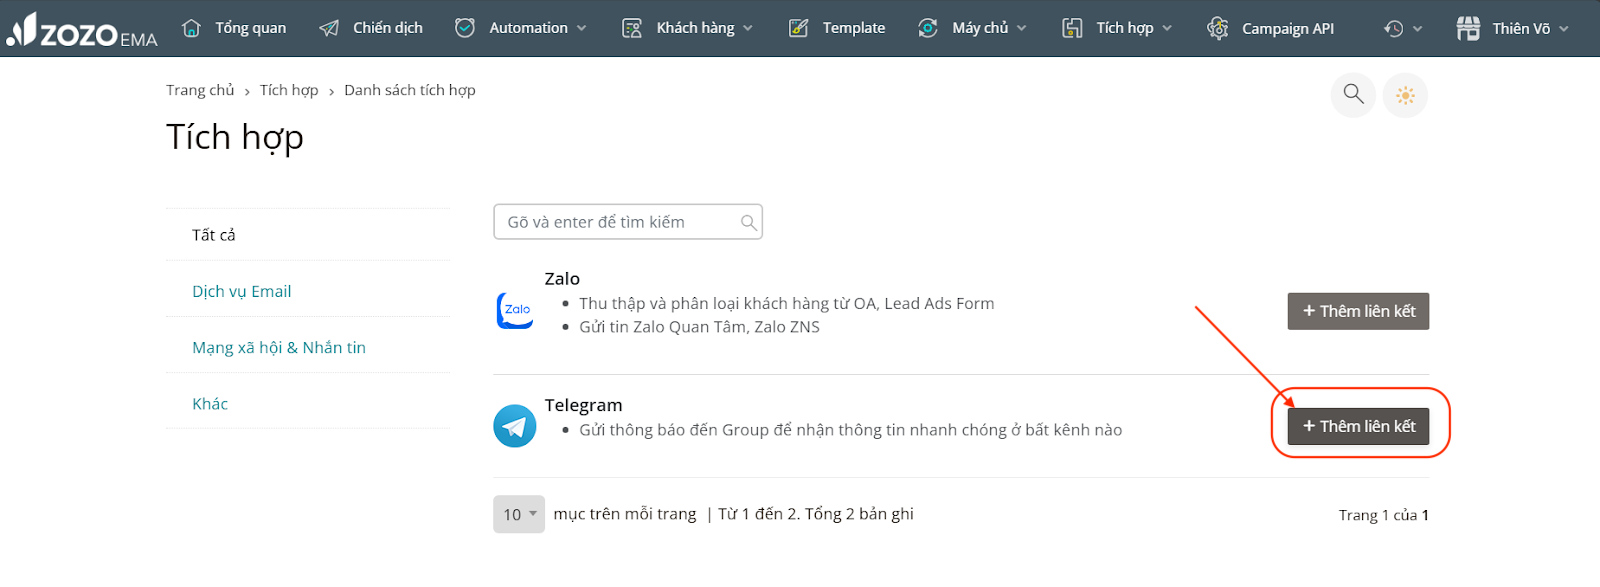Change the 10 items per page selector
The width and height of the screenshot is (1600, 587).
(519, 514)
